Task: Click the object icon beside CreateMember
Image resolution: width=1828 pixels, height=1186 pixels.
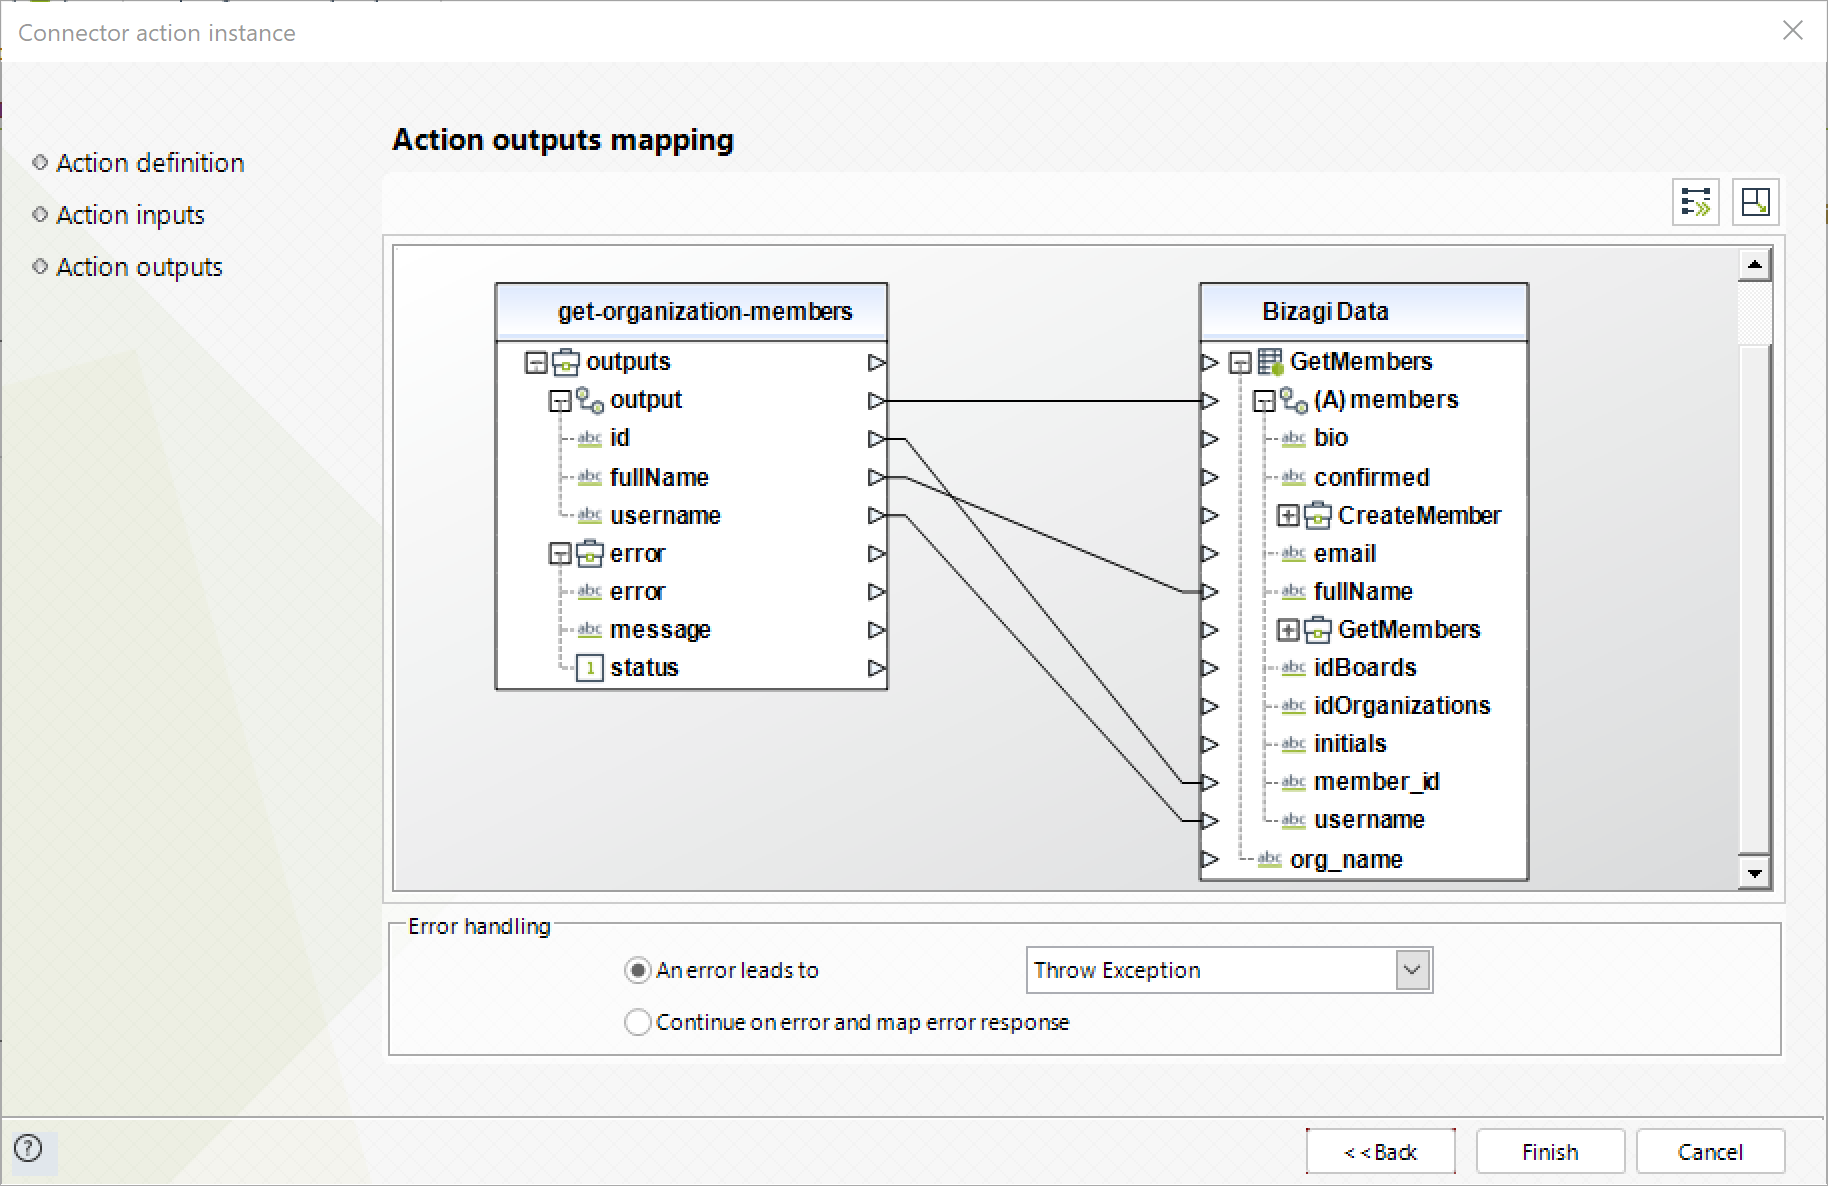Action: (x=1318, y=516)
